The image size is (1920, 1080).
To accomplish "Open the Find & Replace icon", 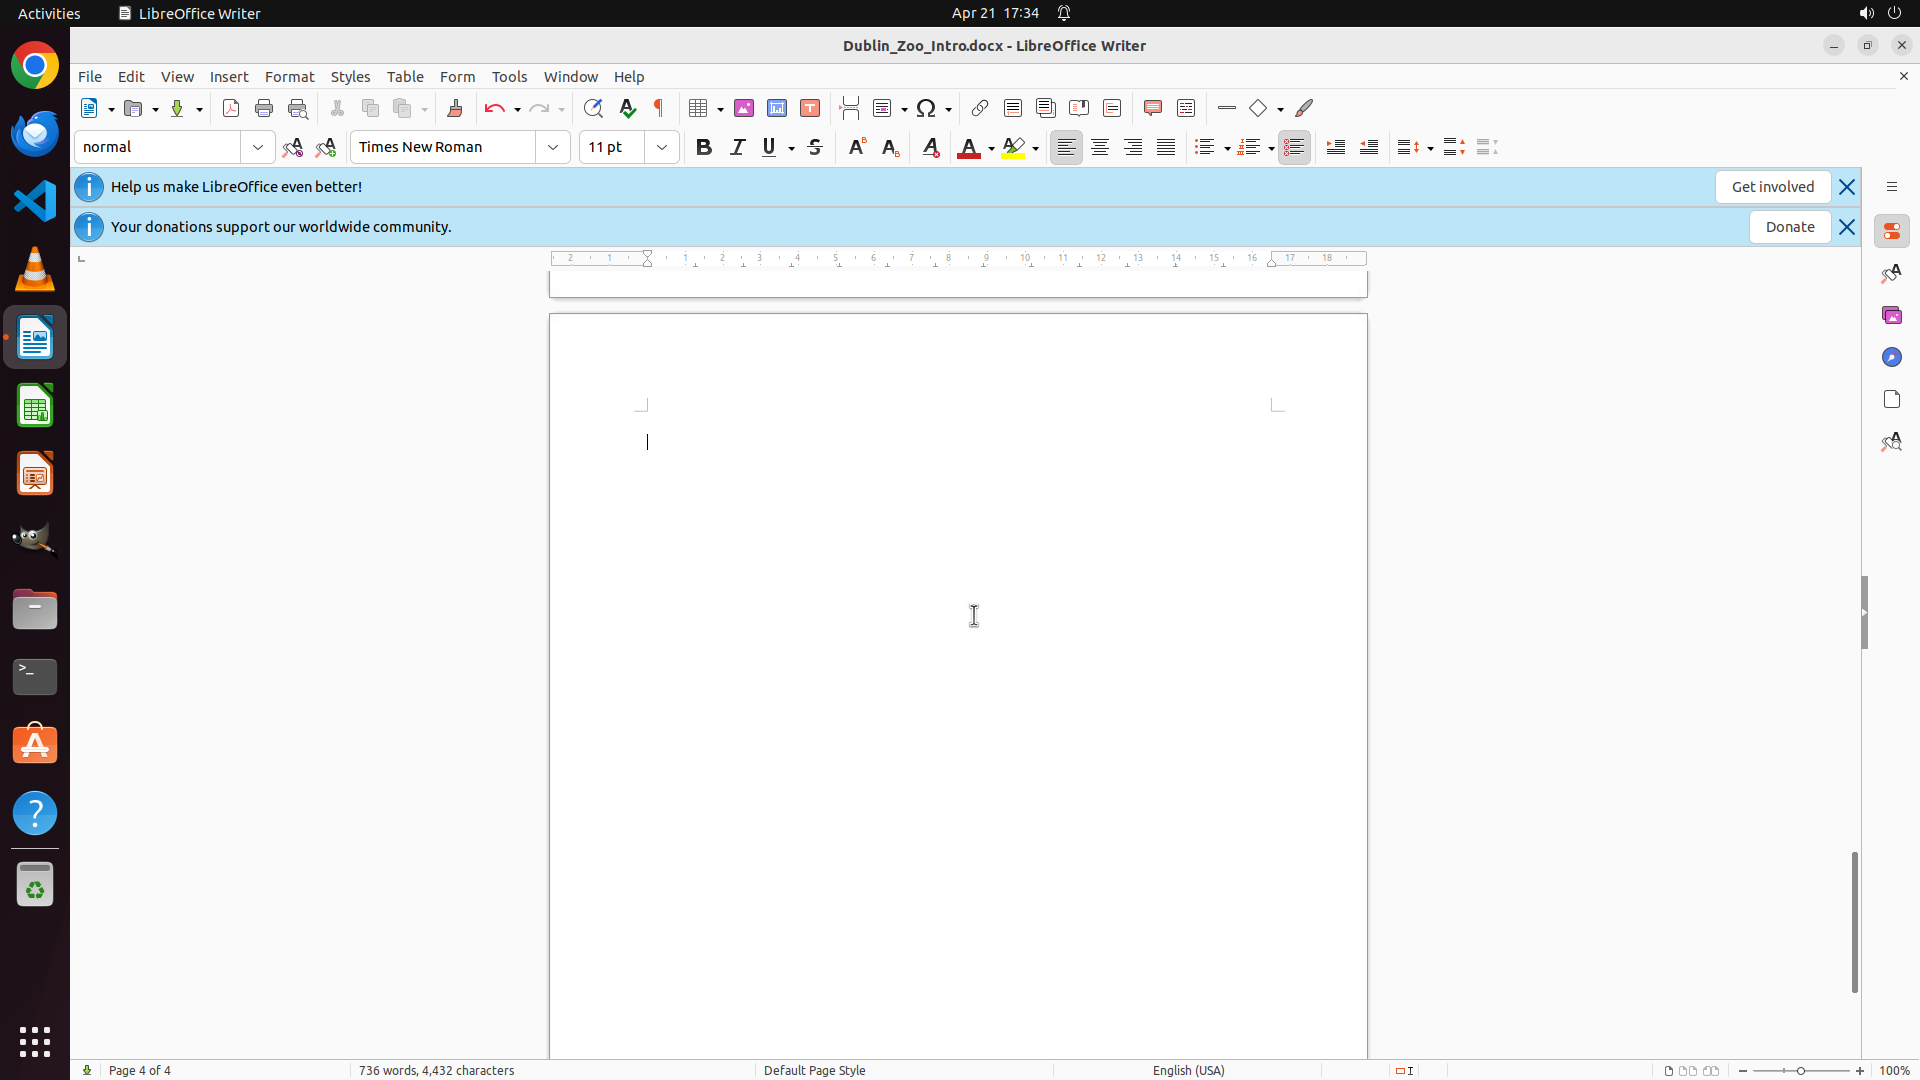I will [593, 108].
